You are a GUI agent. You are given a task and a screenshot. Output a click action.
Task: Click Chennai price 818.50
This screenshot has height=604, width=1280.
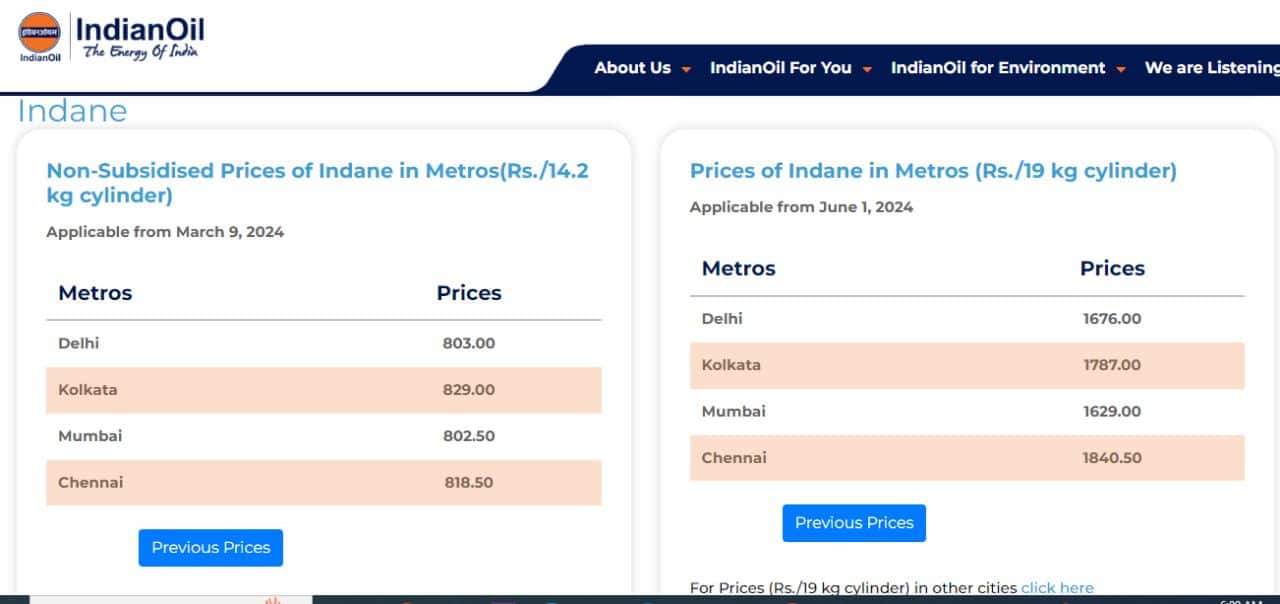469,482
